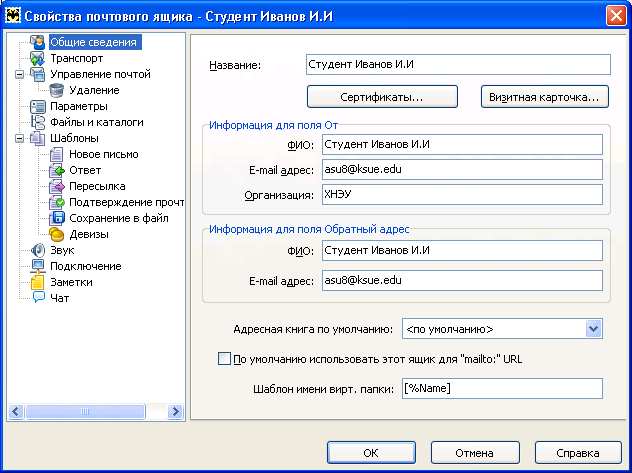Open the Новое письмо template
Image resolution: width=632 pixels, height=473 pixels.
click(104, 154)
